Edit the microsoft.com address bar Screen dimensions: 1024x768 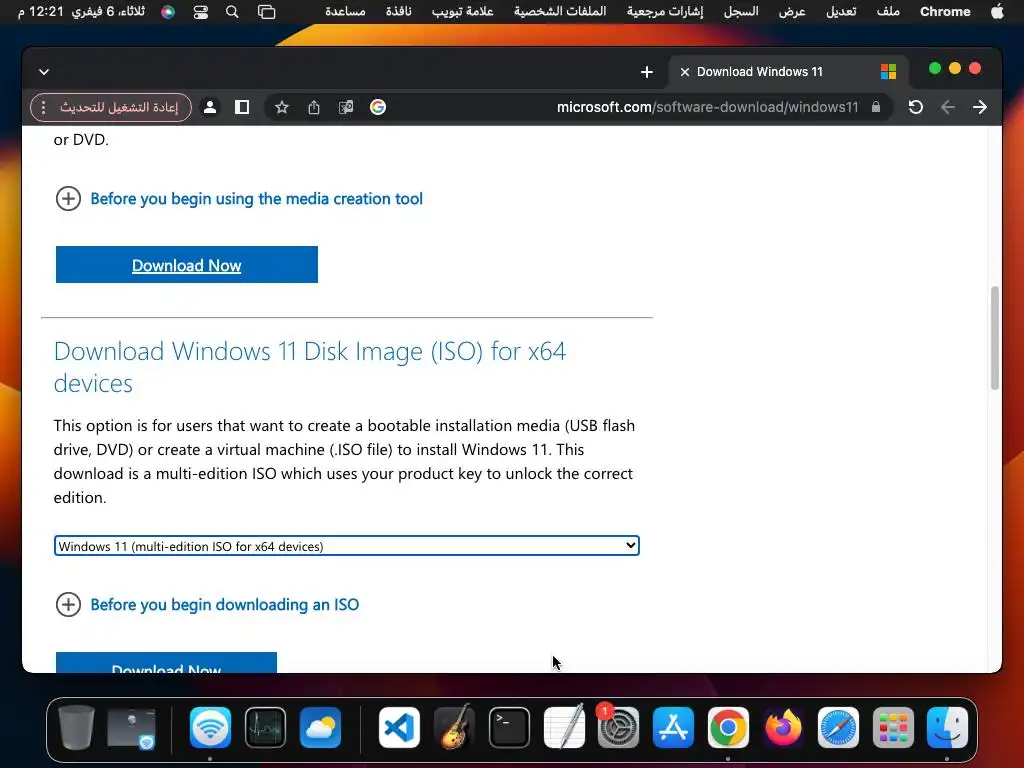coord(707,107)
